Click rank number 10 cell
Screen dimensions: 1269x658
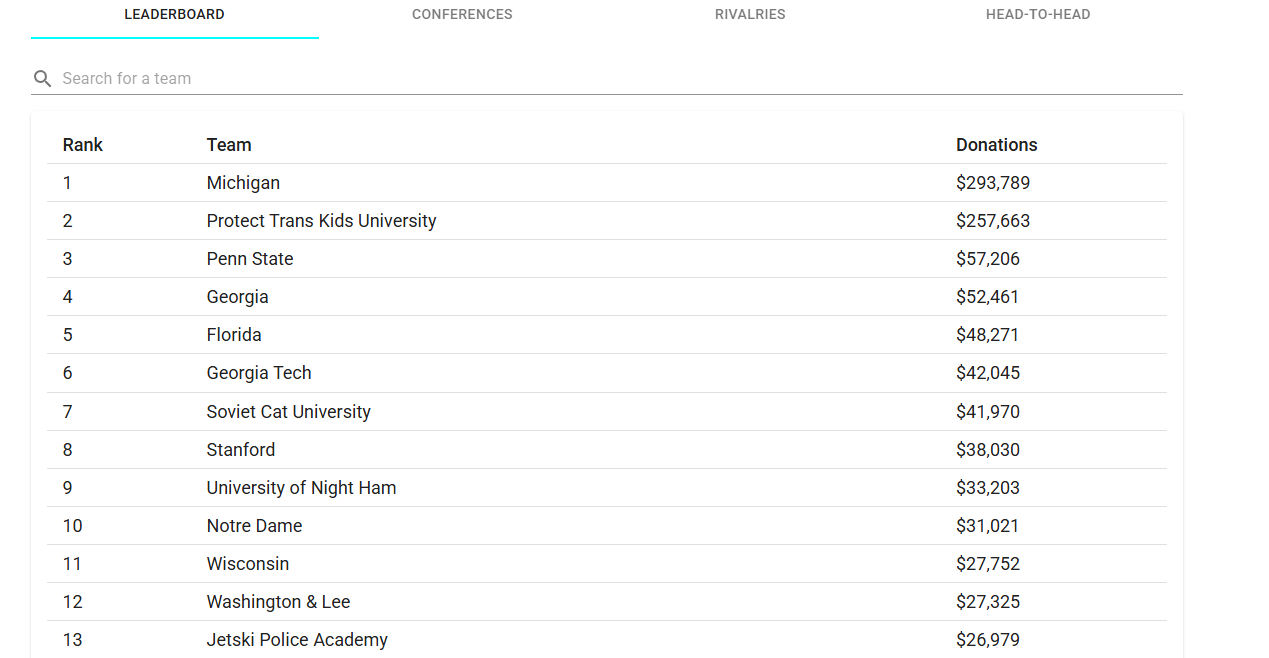(x=72, y=526)
